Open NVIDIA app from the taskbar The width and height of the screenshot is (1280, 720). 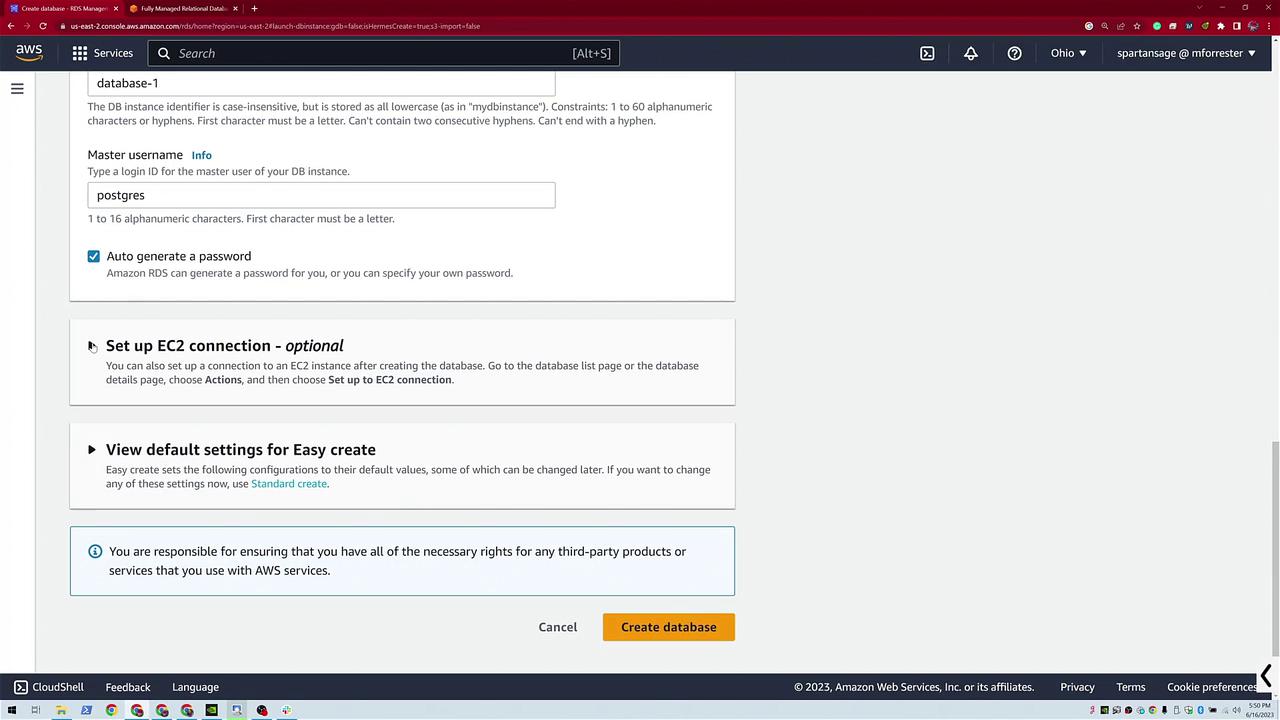click(x=211, y=710)
